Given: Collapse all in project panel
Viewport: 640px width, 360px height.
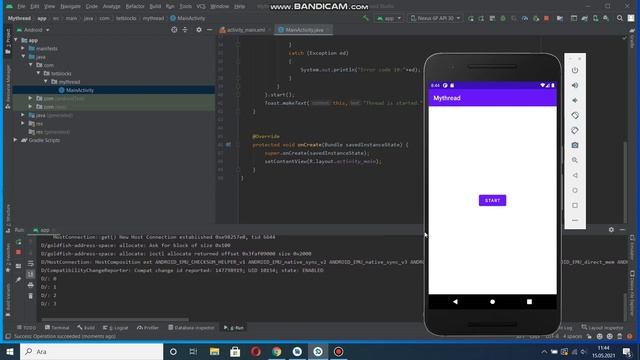Looking at the screenshot, I should (x=185, y=30).
